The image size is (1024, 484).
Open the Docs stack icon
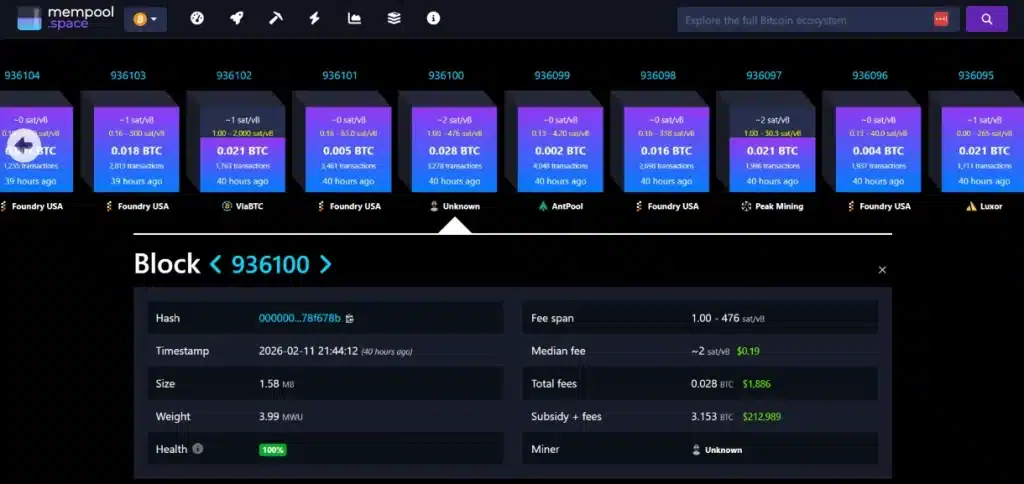click(x=394, y=18)
